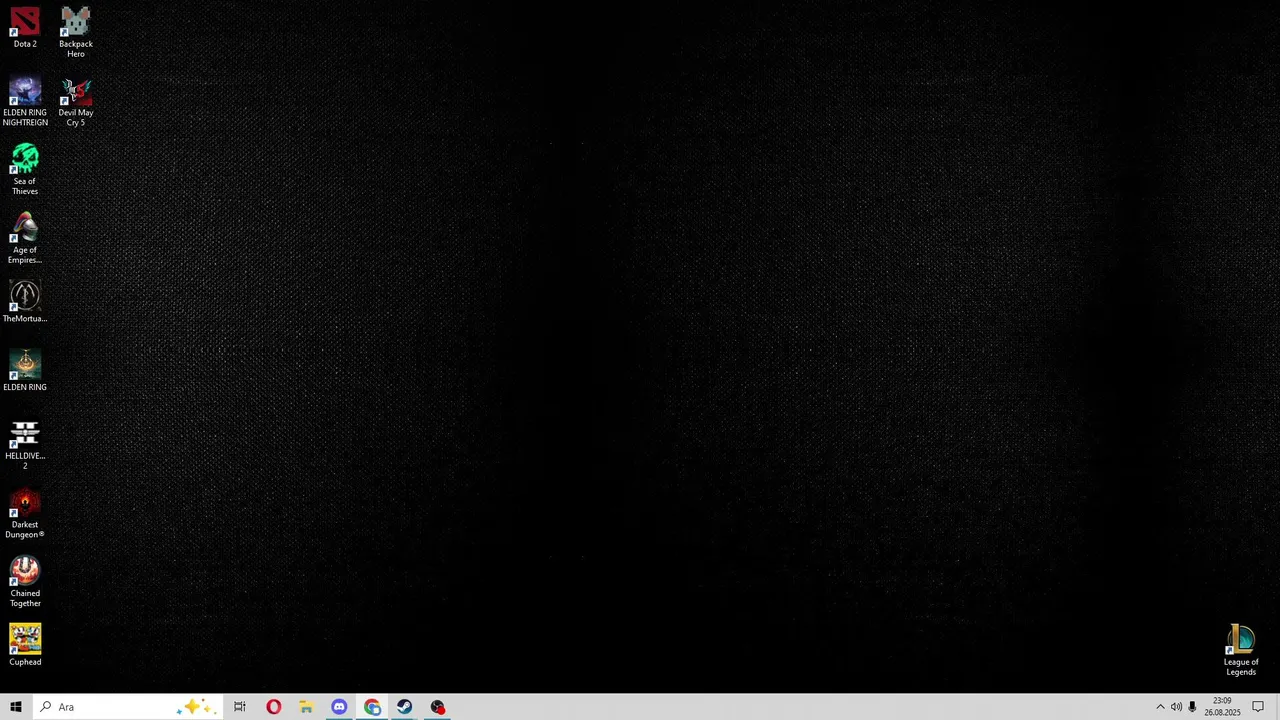Open the notification action center
The image size is (1280, 720).
[x=1258, y=707]
